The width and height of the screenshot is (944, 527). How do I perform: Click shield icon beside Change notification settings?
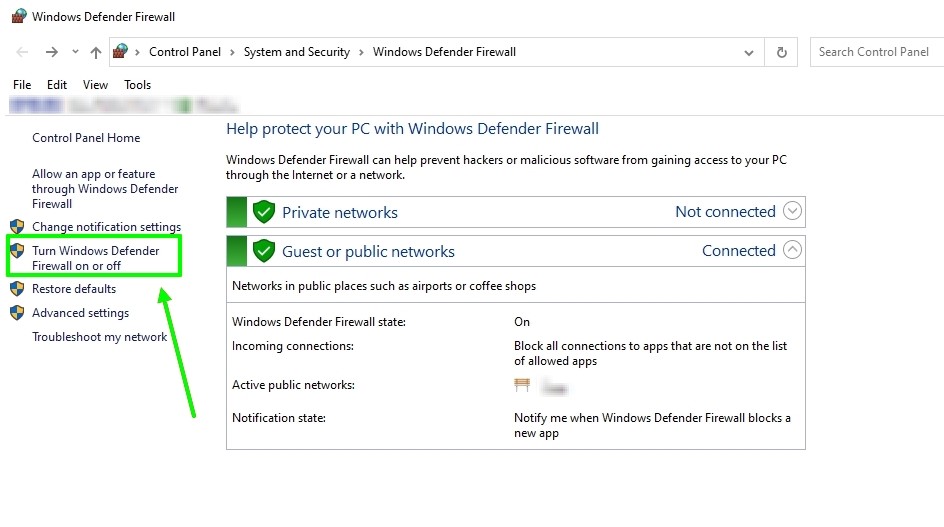pos(17,226)
